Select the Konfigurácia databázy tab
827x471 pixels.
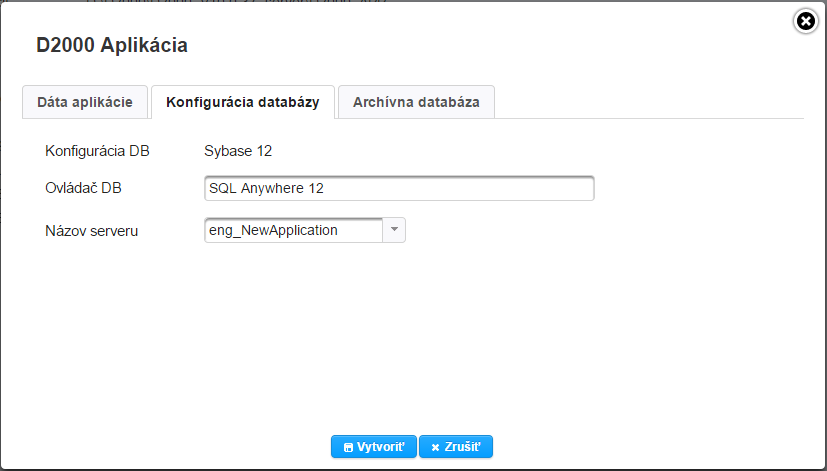tap(243, 102)
